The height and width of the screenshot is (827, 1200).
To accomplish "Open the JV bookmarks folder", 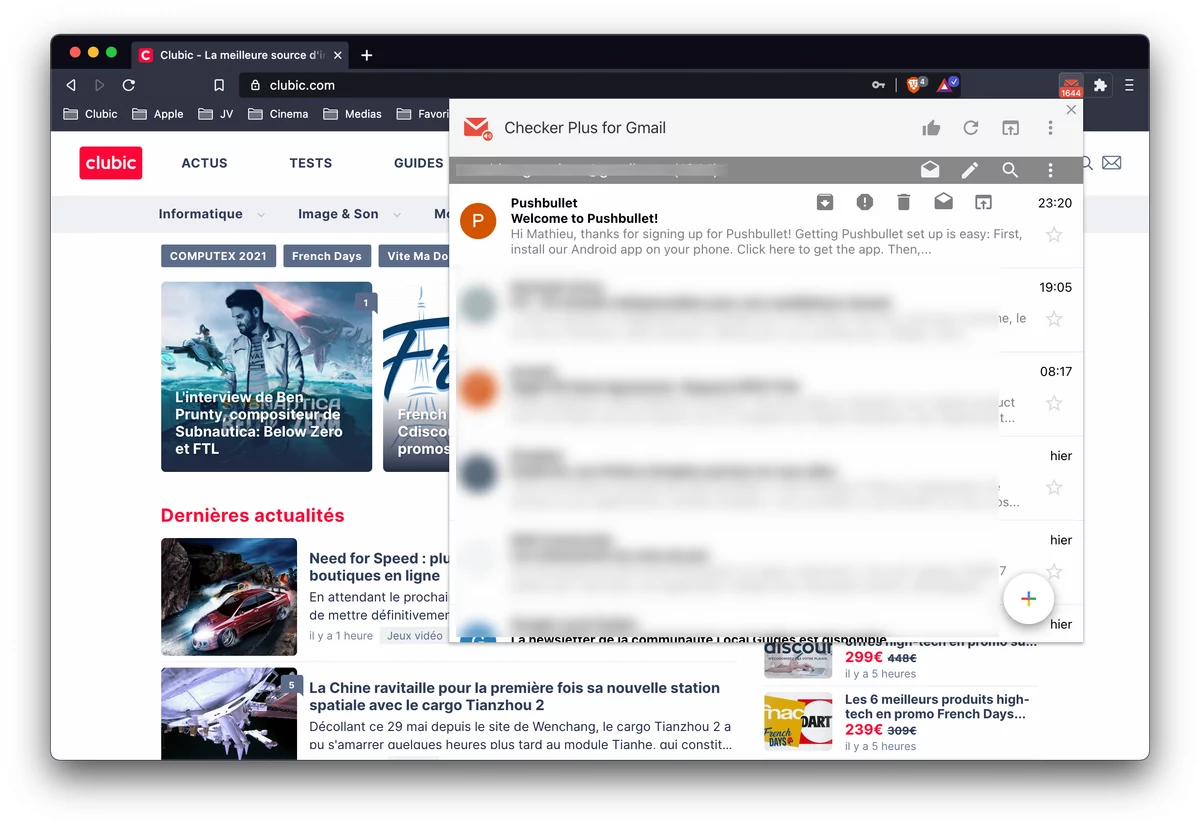I will coord(216,114).
